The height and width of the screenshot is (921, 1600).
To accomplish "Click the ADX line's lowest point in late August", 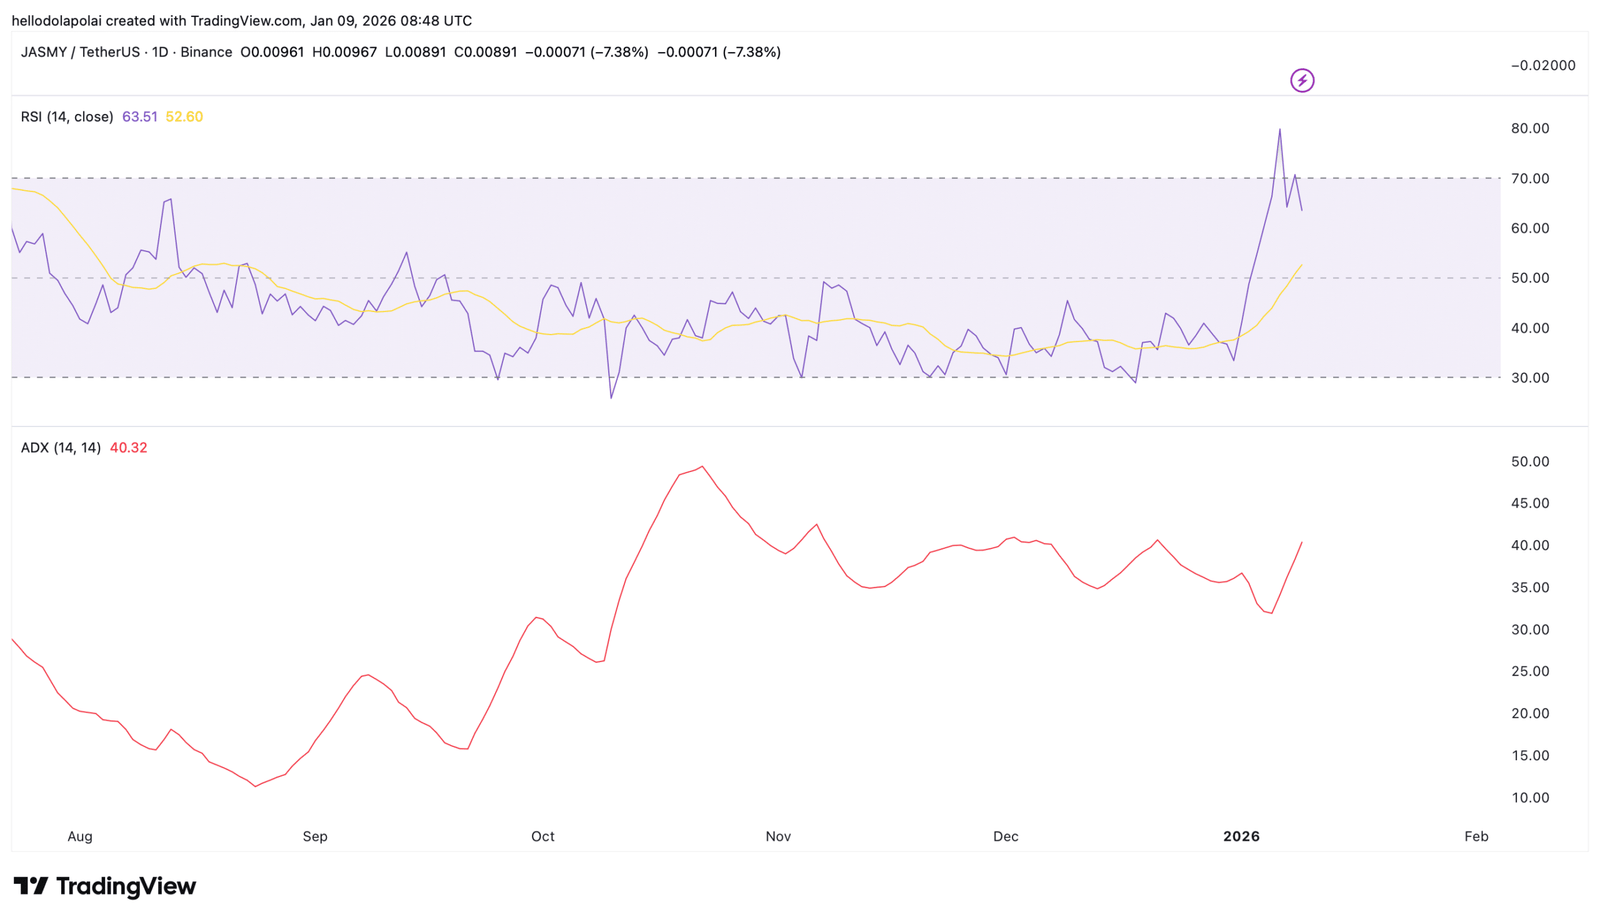I will coord(255,786).
